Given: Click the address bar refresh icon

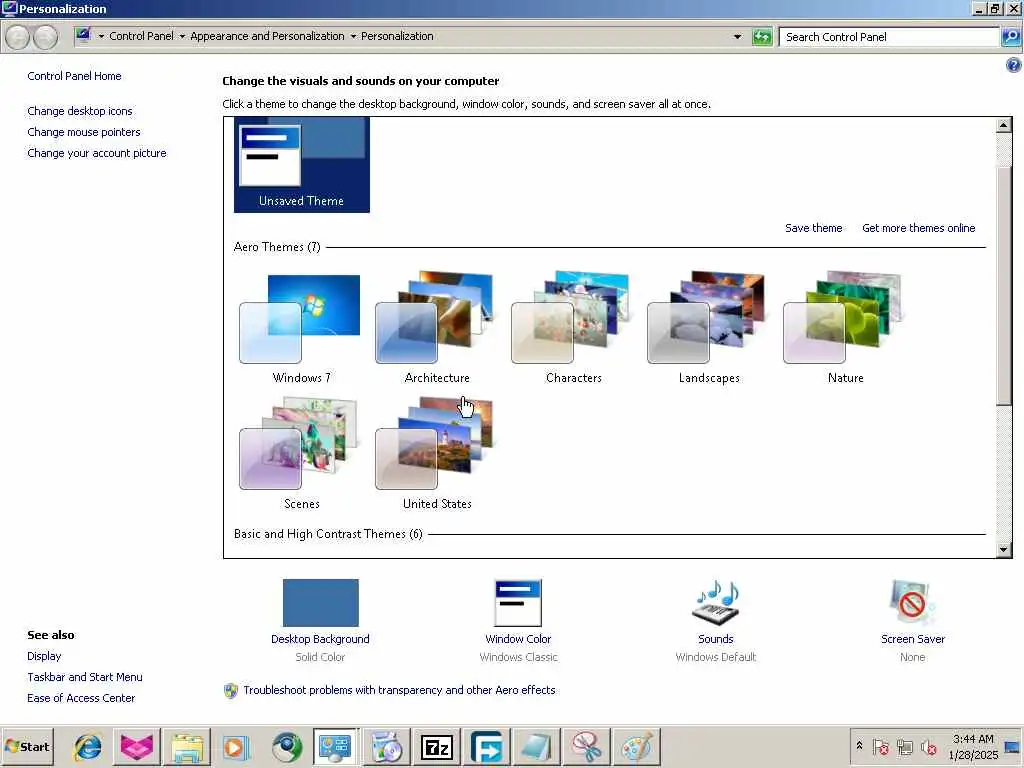Looking at the screenshot, I should tap(762, 37).
